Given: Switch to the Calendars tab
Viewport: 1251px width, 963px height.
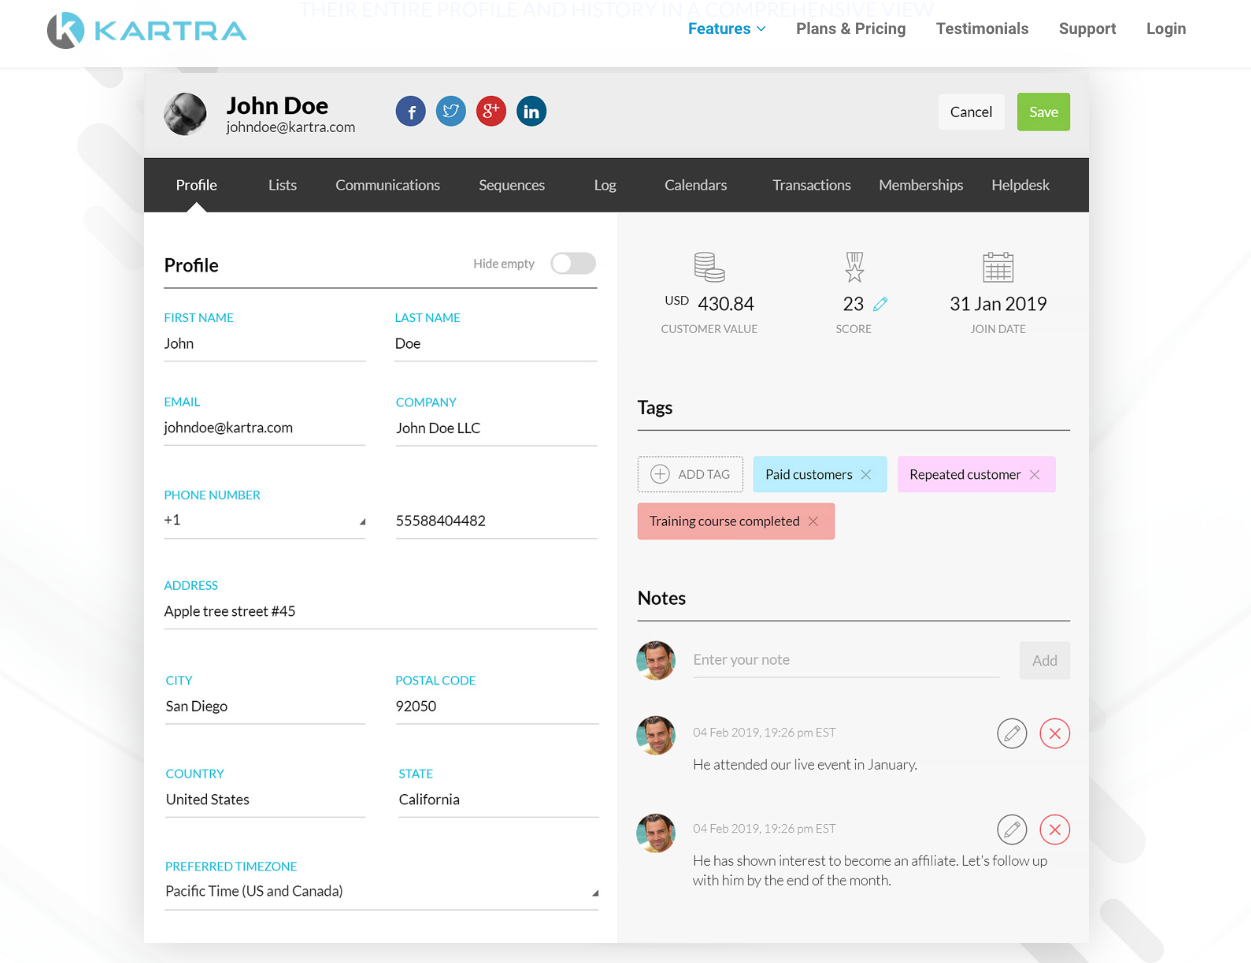Looking at the screenshot, I should point(695,185).
